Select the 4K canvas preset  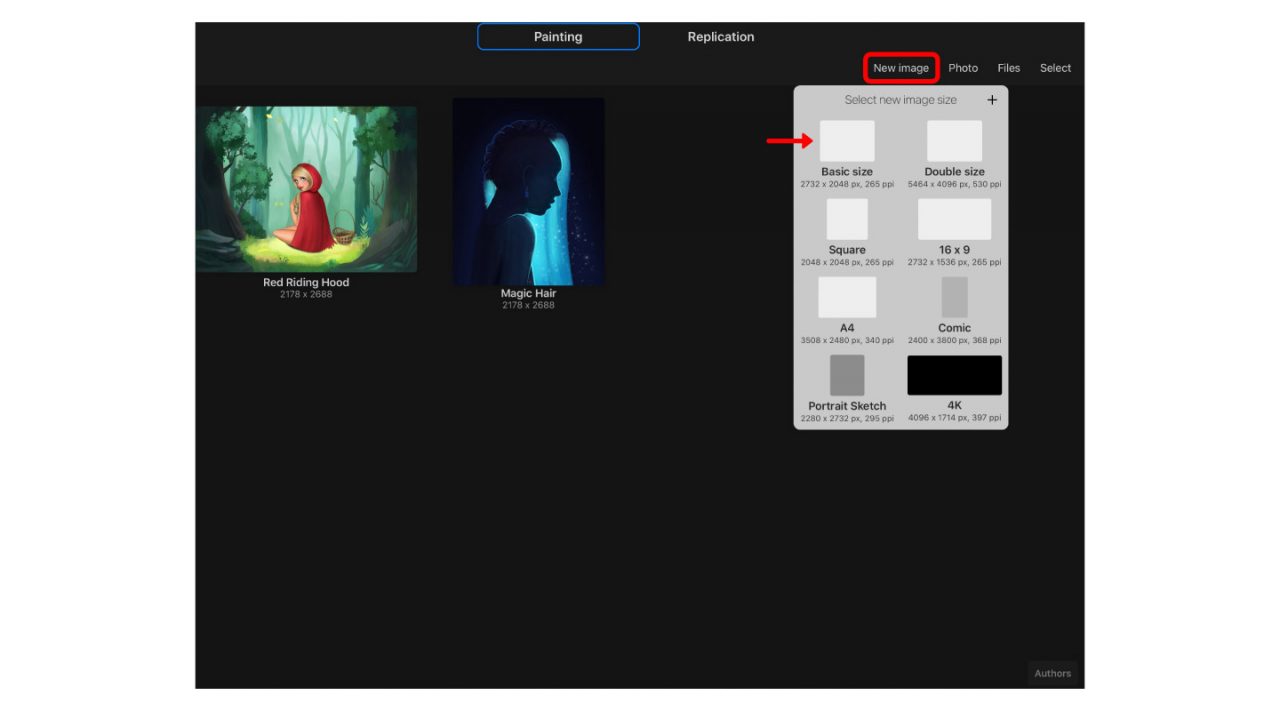(954, 374)
